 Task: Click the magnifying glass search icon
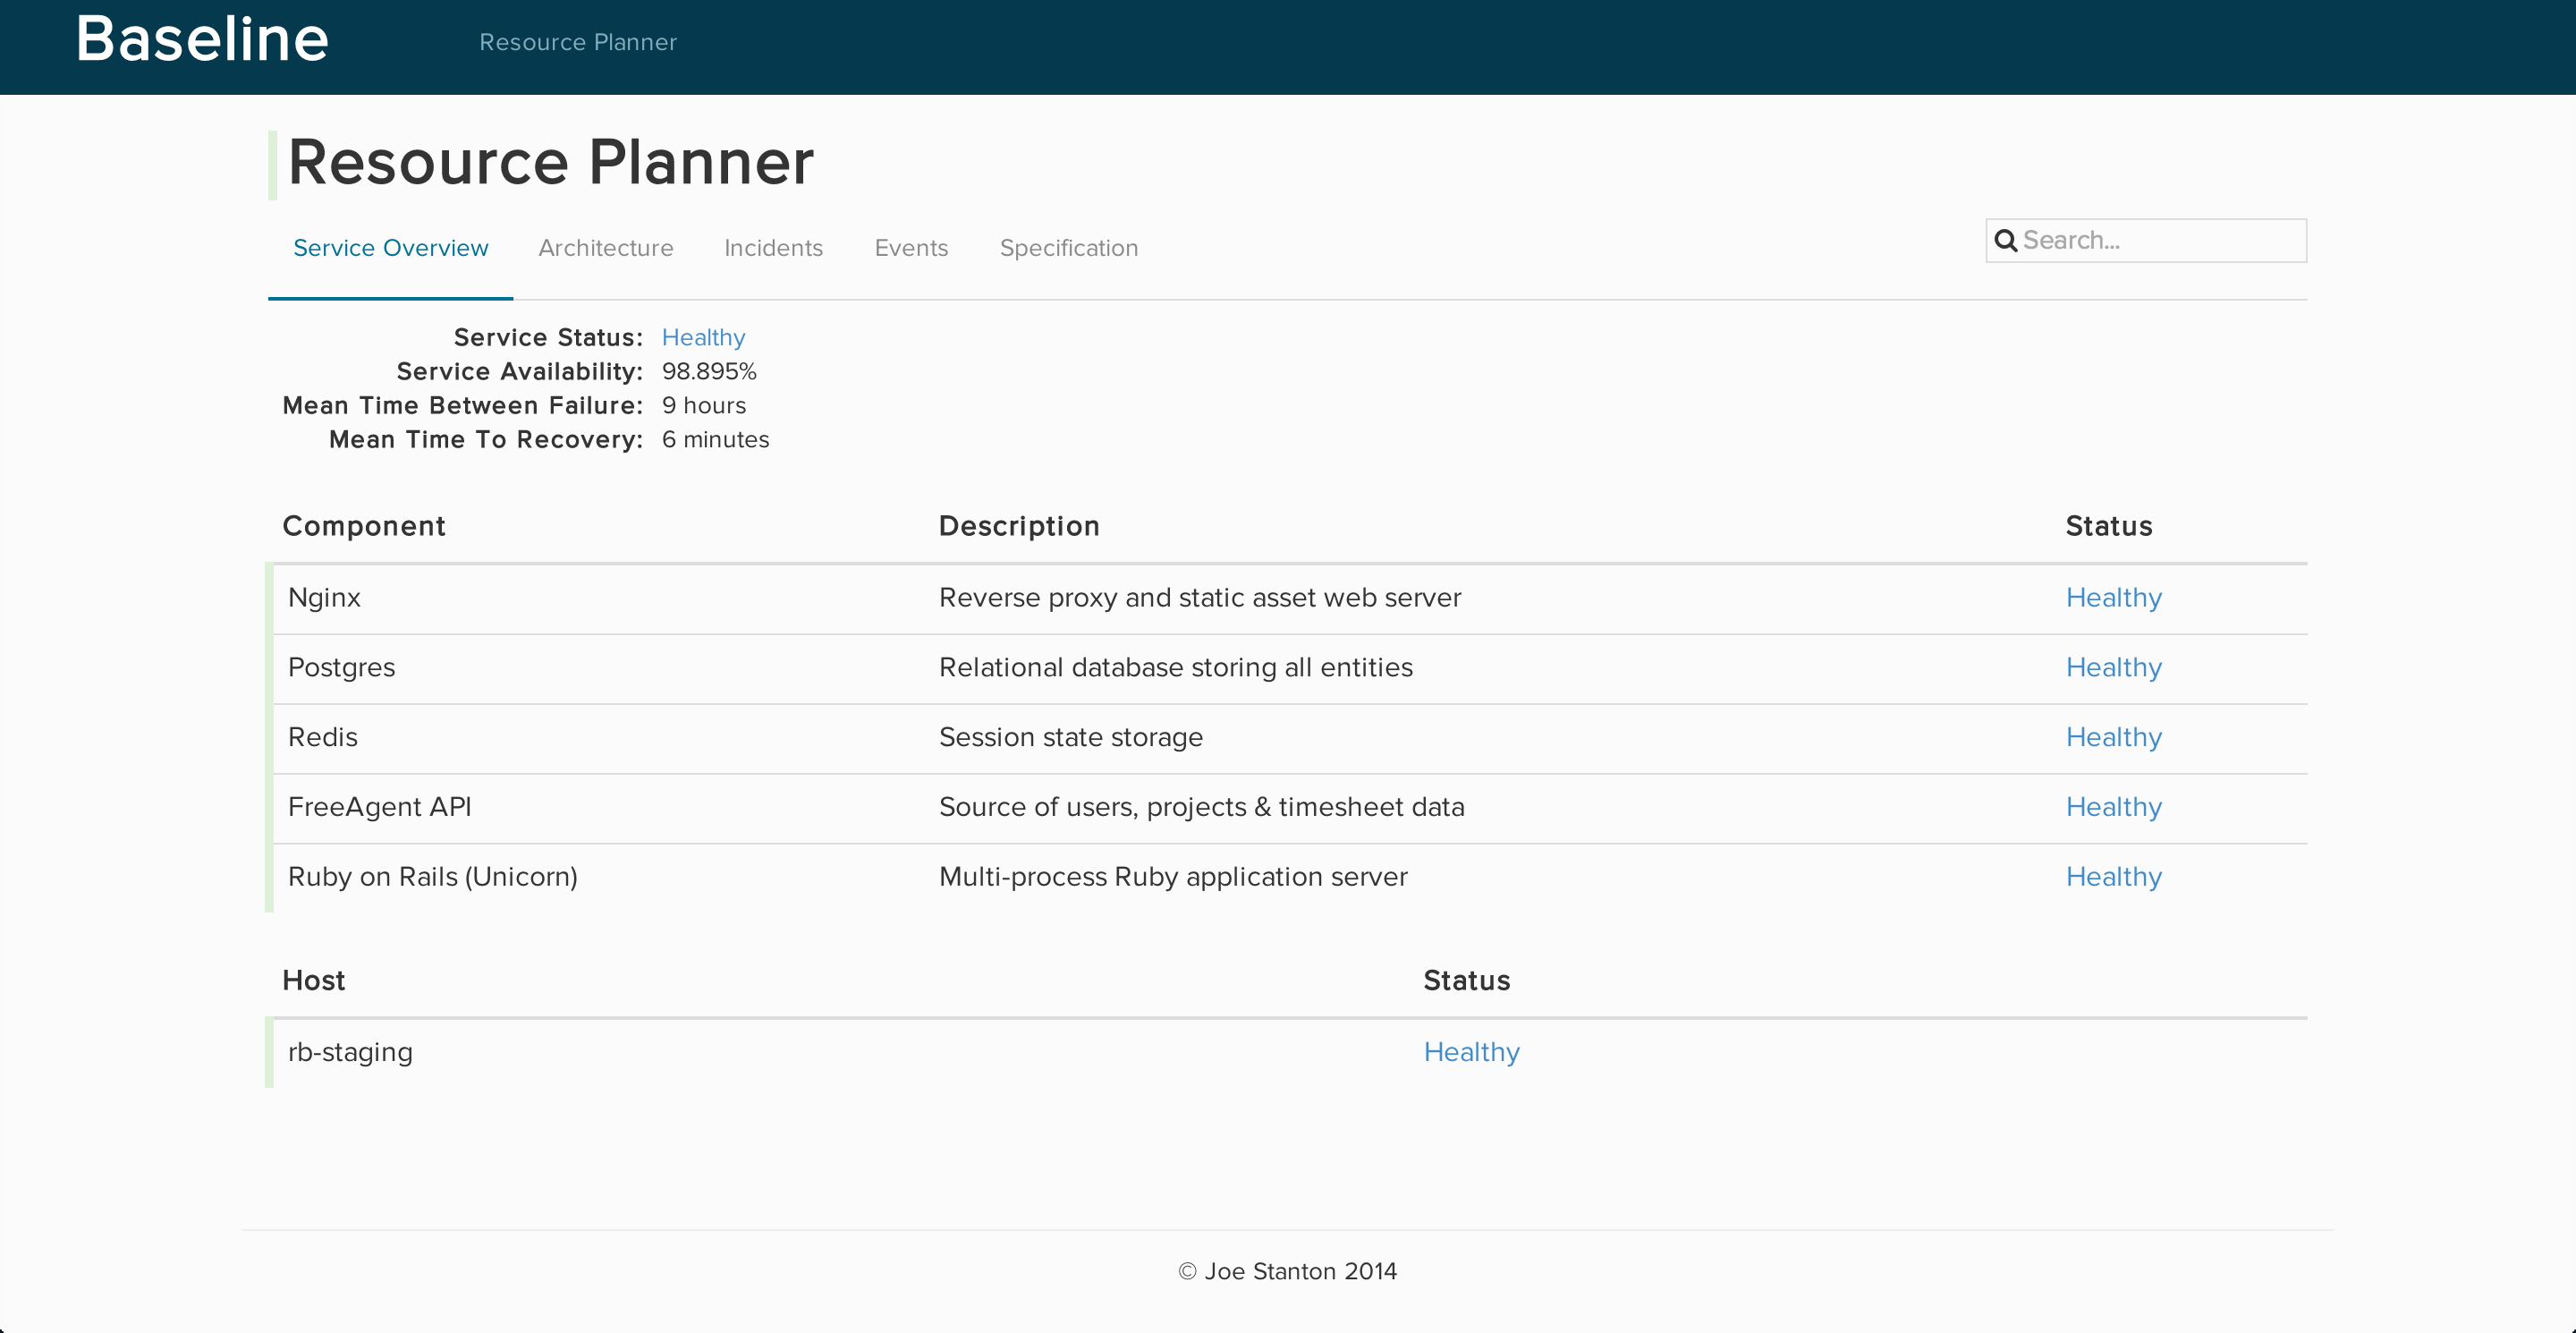(x=2005, y=241)
